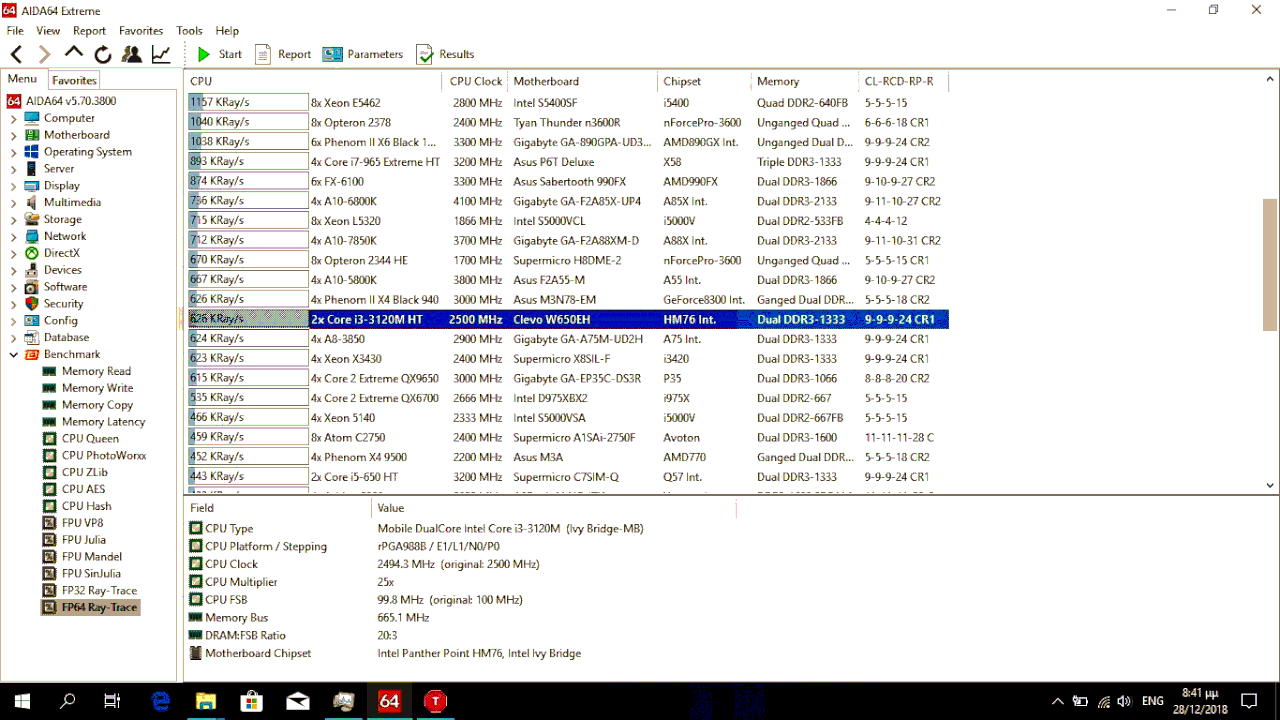Expand the Motherboard tree node

coord(14,135)
